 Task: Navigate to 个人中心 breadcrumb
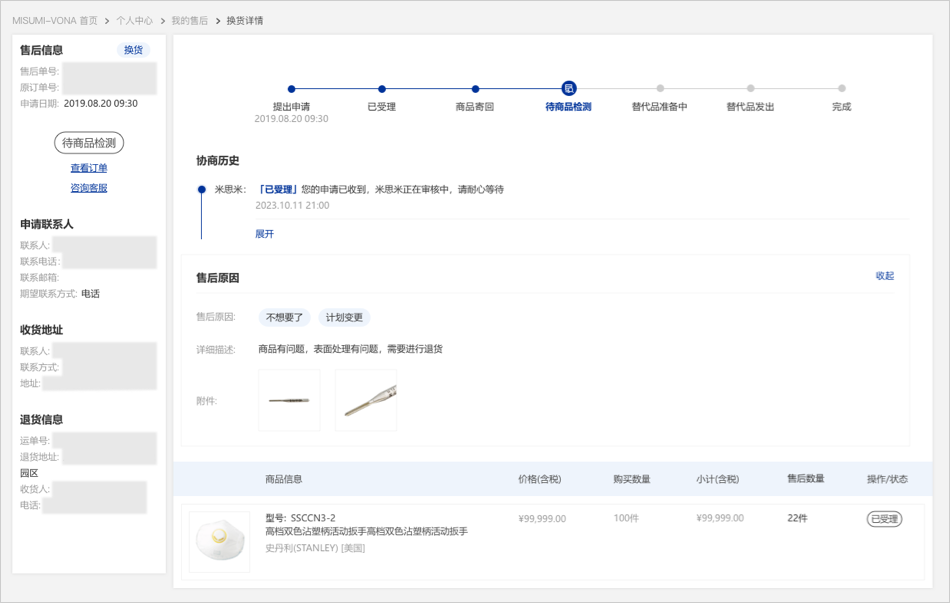[134, 20]
